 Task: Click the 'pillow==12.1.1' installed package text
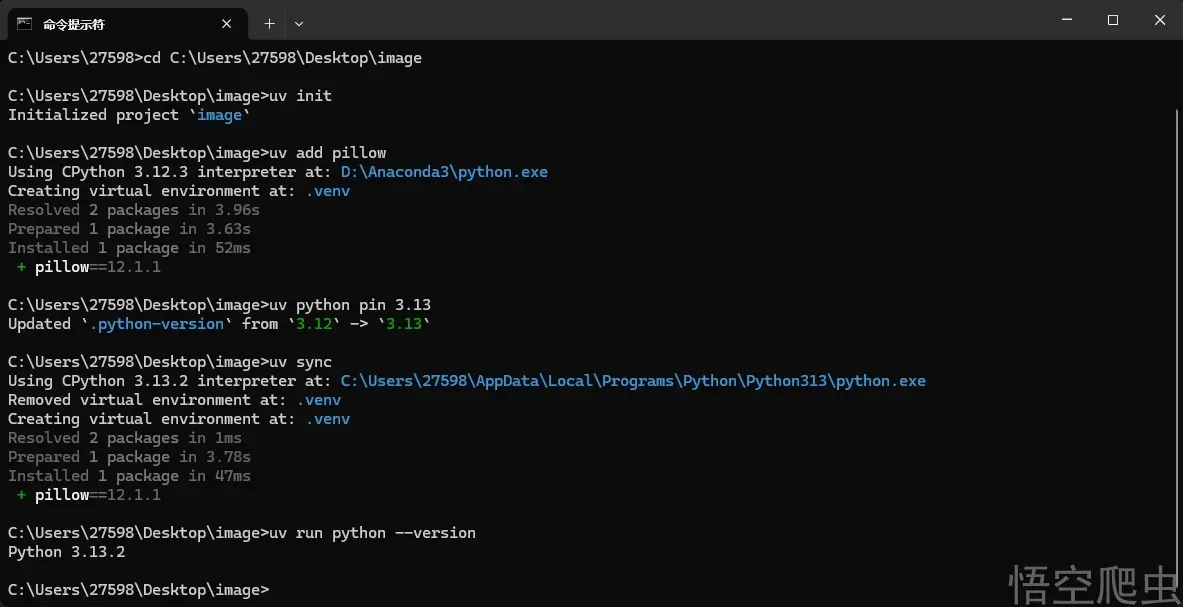[98, 494]
